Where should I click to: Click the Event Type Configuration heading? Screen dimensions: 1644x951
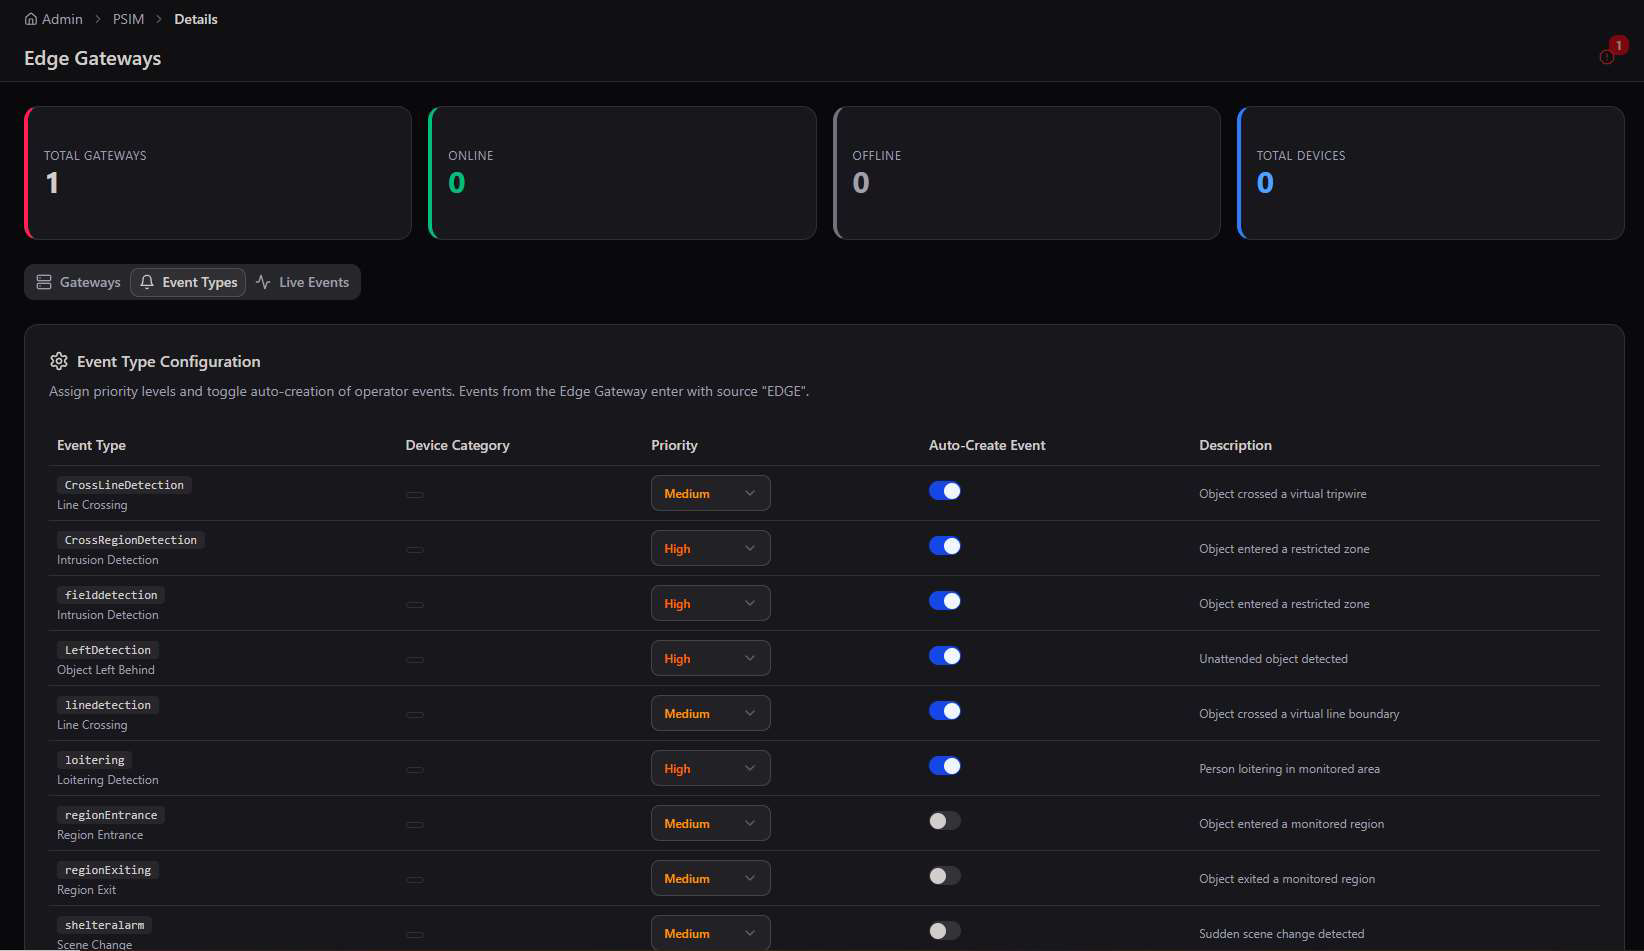(x=168, y=361)
